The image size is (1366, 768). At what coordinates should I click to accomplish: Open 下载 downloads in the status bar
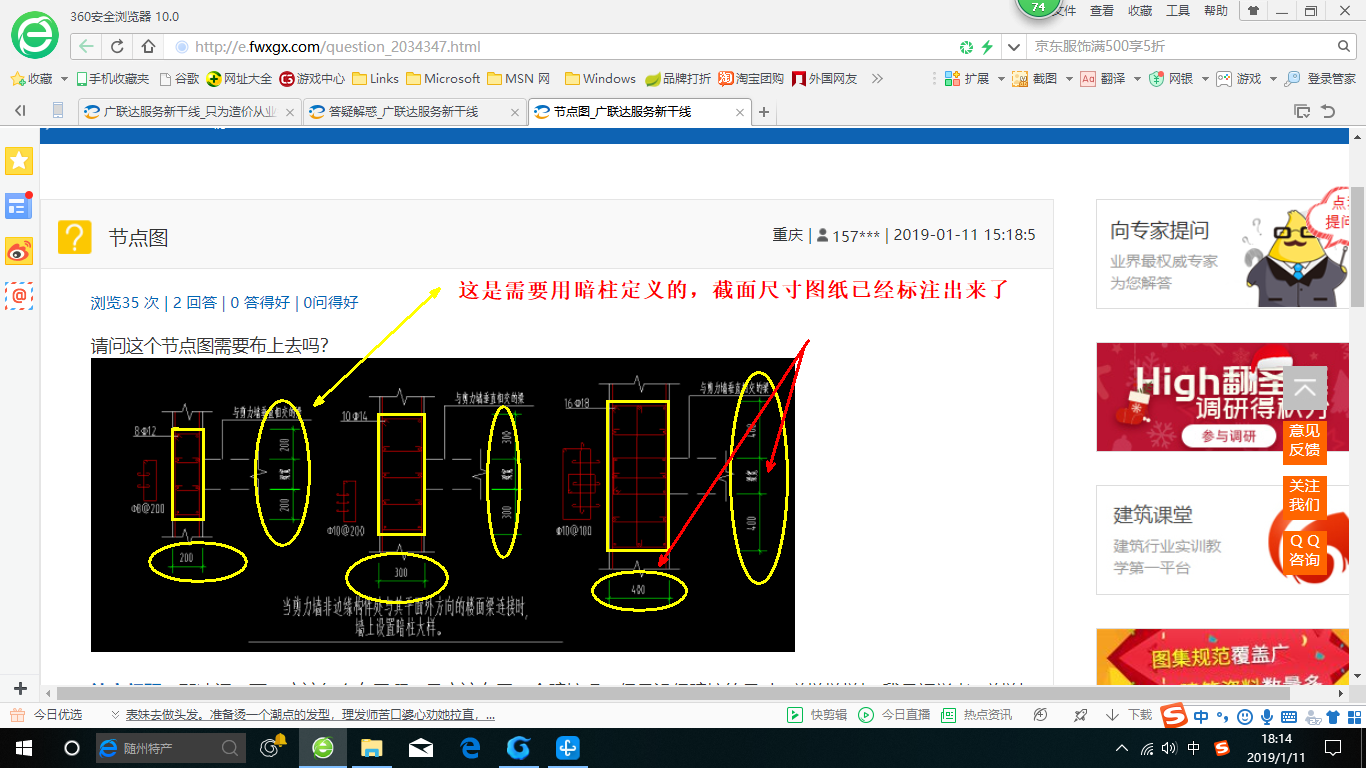pyautogui.click(x=1129, y=715)
